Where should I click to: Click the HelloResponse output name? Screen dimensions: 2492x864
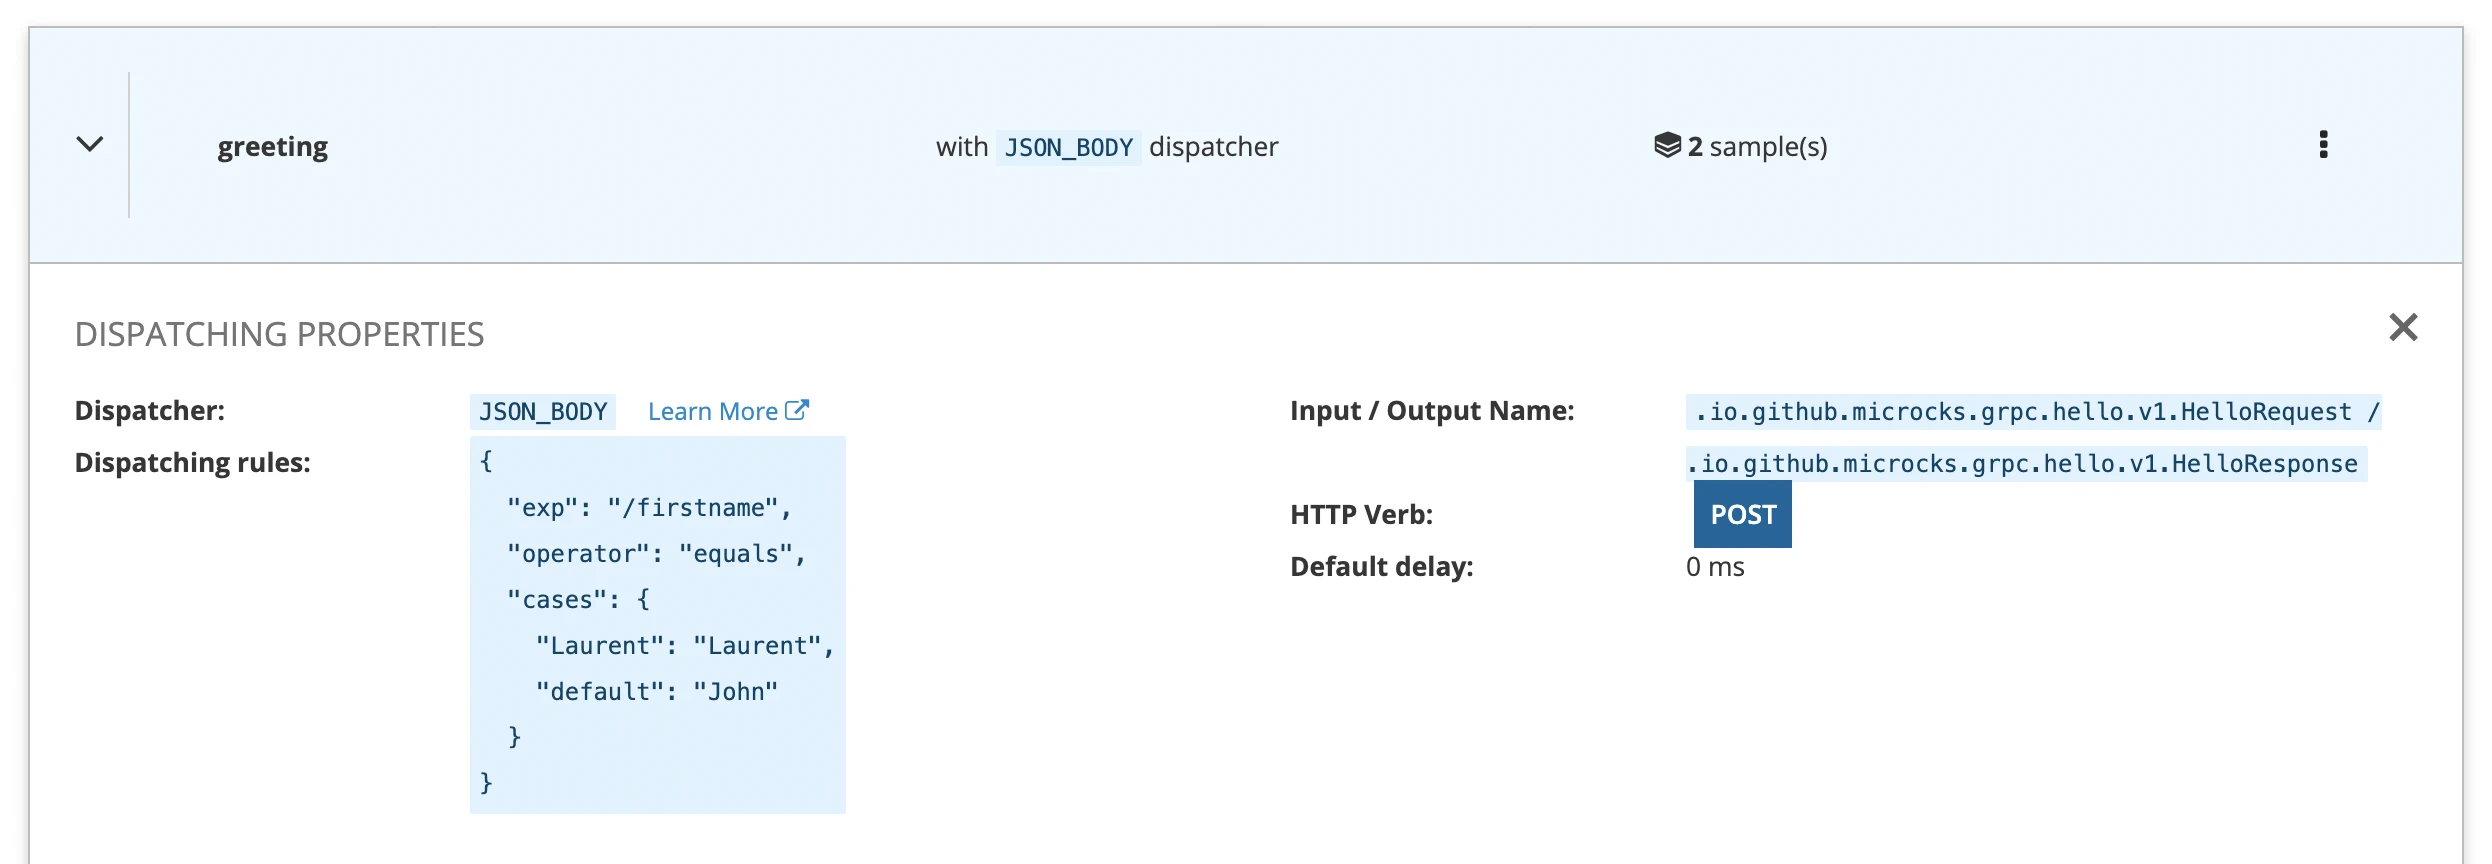(x=2024, y=464)
